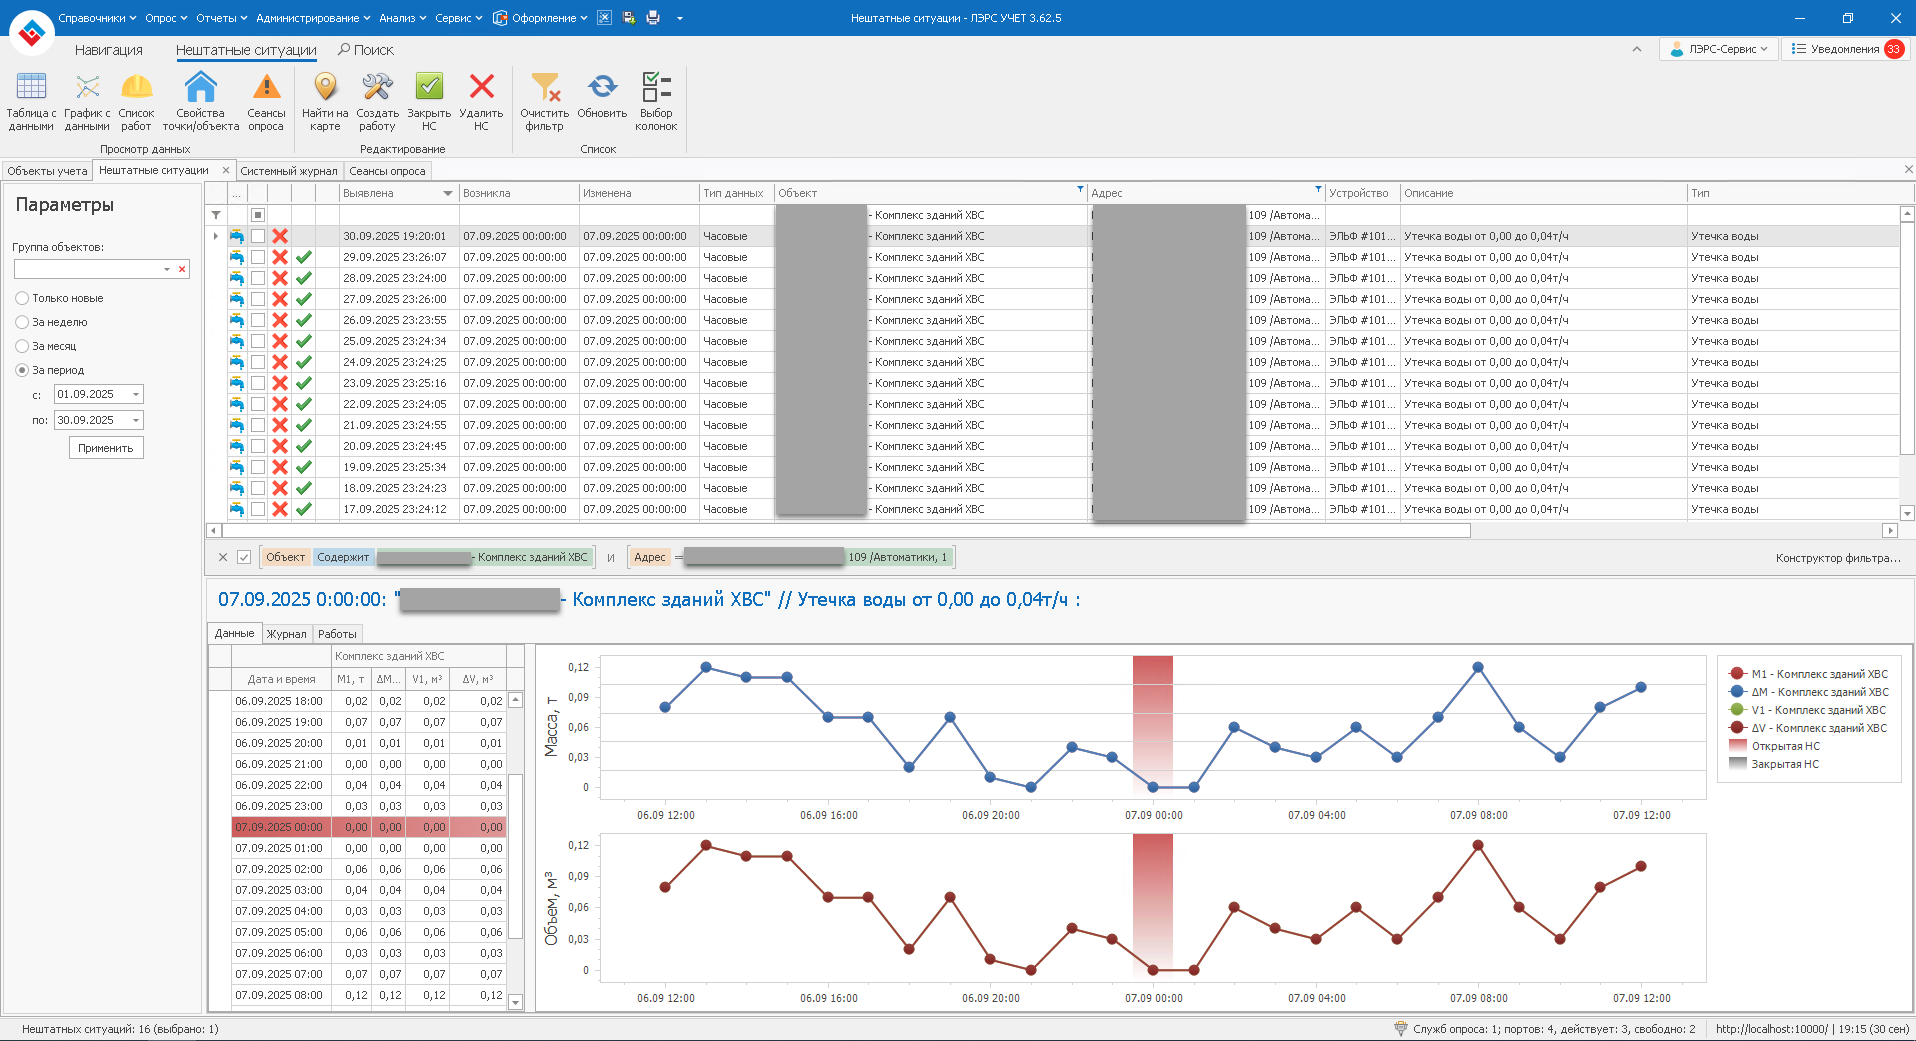Expand the start date picker 01.09.2025

tap(136, 394)
